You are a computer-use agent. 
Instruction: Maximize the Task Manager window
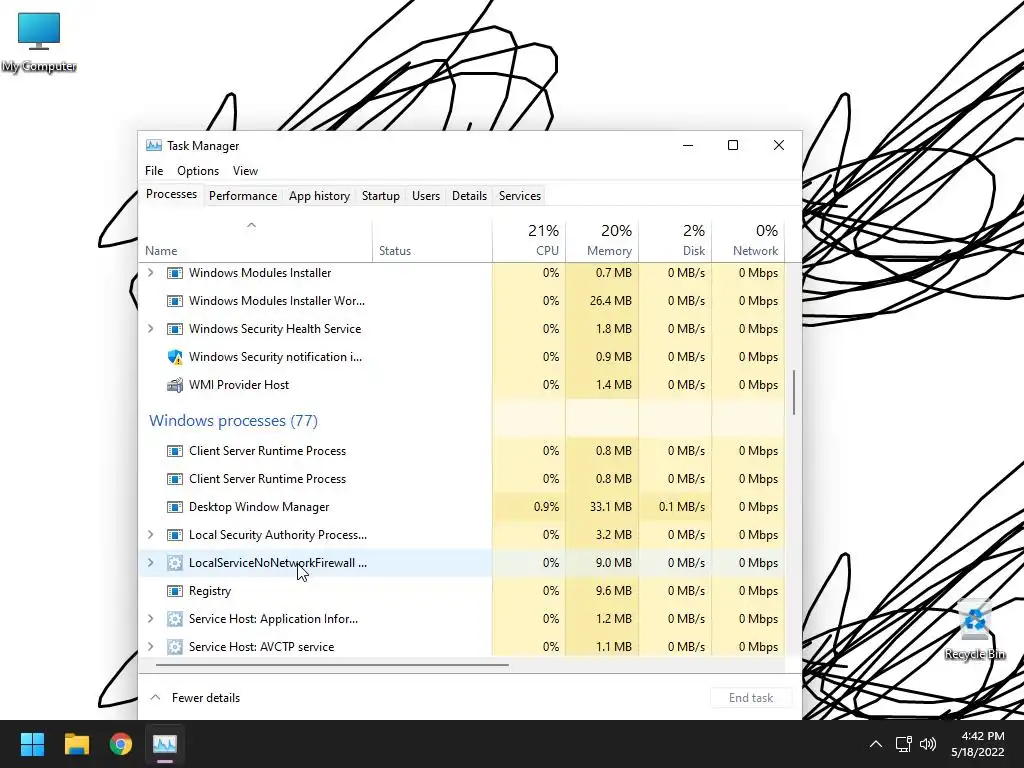coord(733,145)
